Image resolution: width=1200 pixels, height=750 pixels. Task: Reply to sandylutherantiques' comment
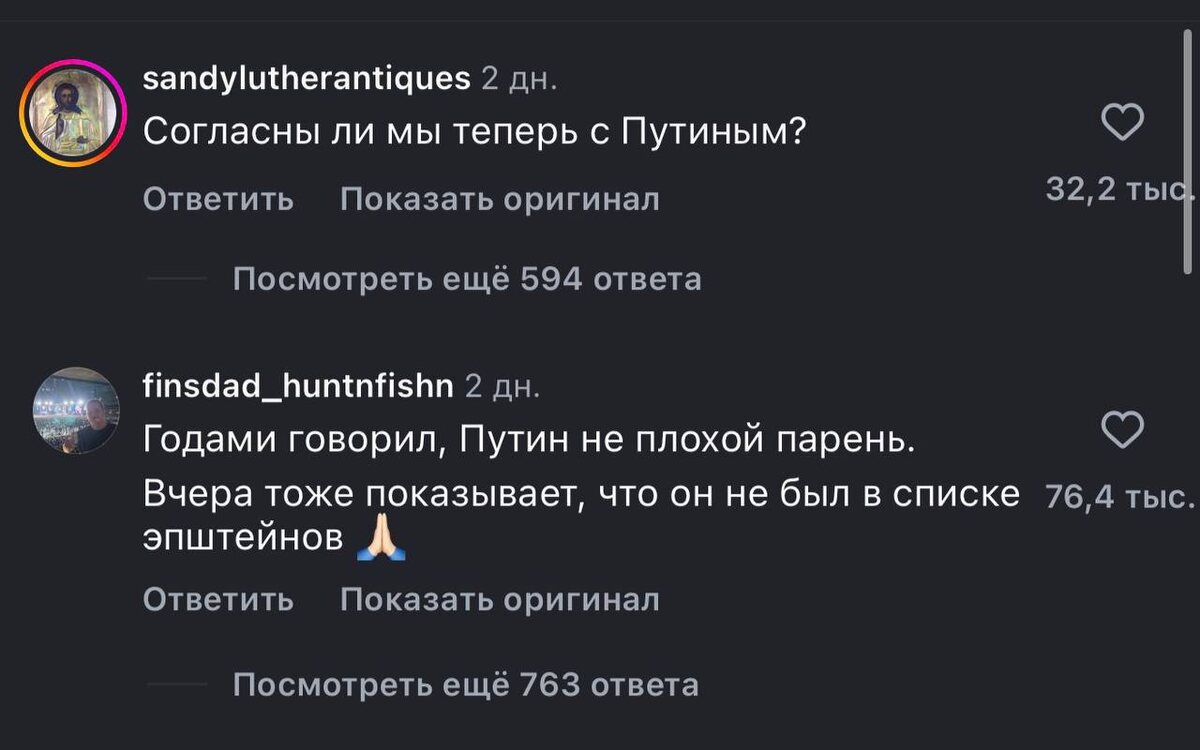click(218, 199)
